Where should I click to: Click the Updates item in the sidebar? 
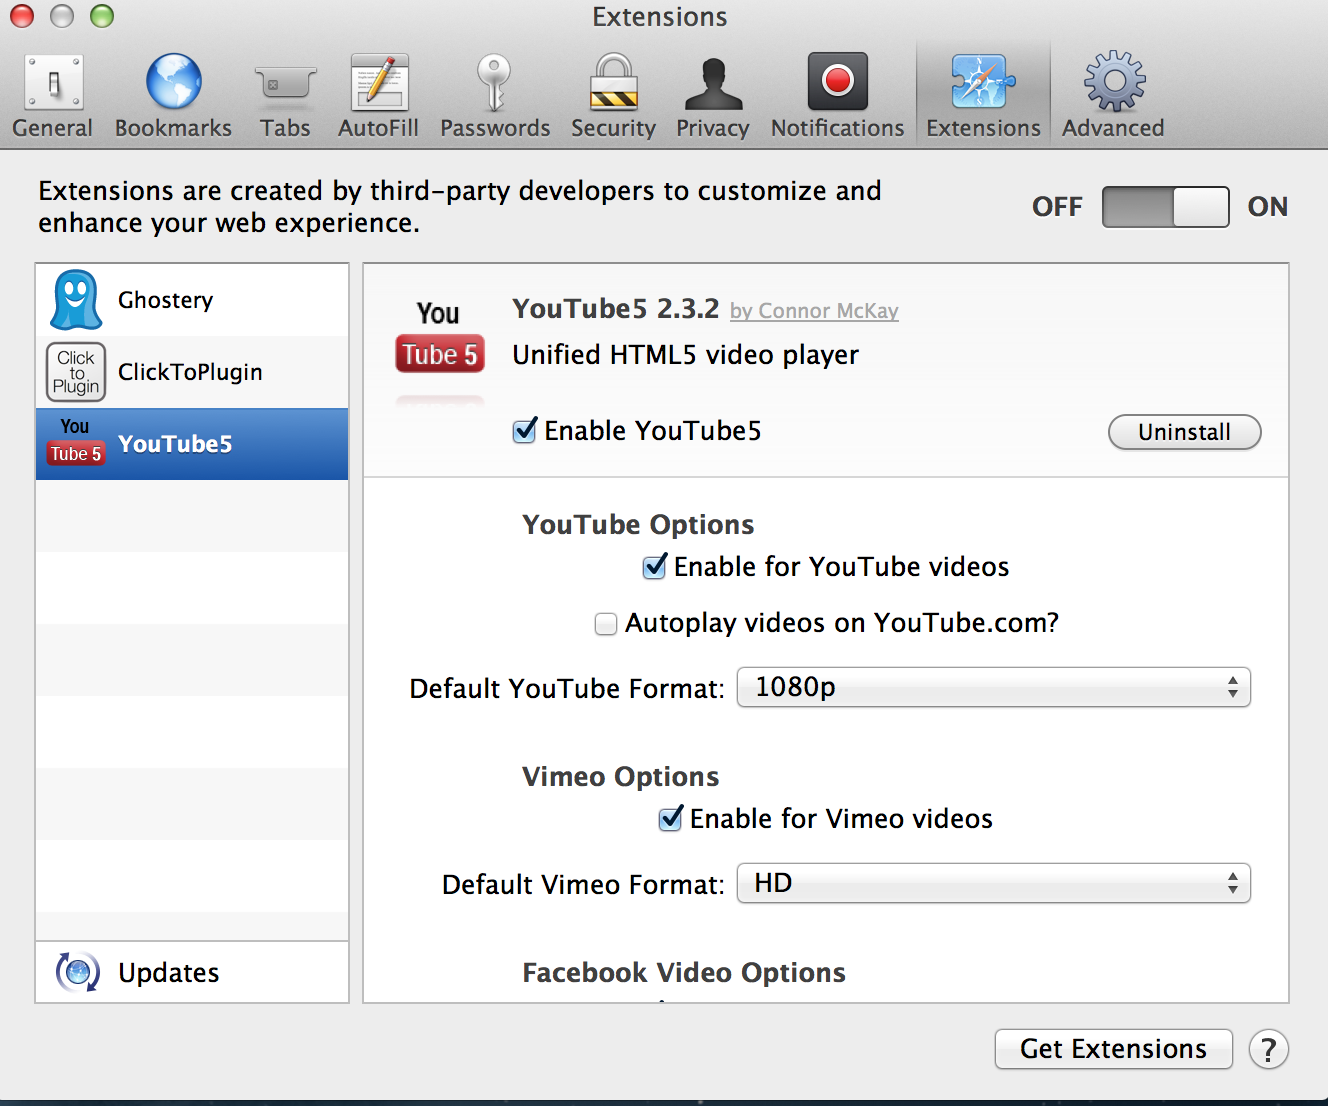click(192, 972)
